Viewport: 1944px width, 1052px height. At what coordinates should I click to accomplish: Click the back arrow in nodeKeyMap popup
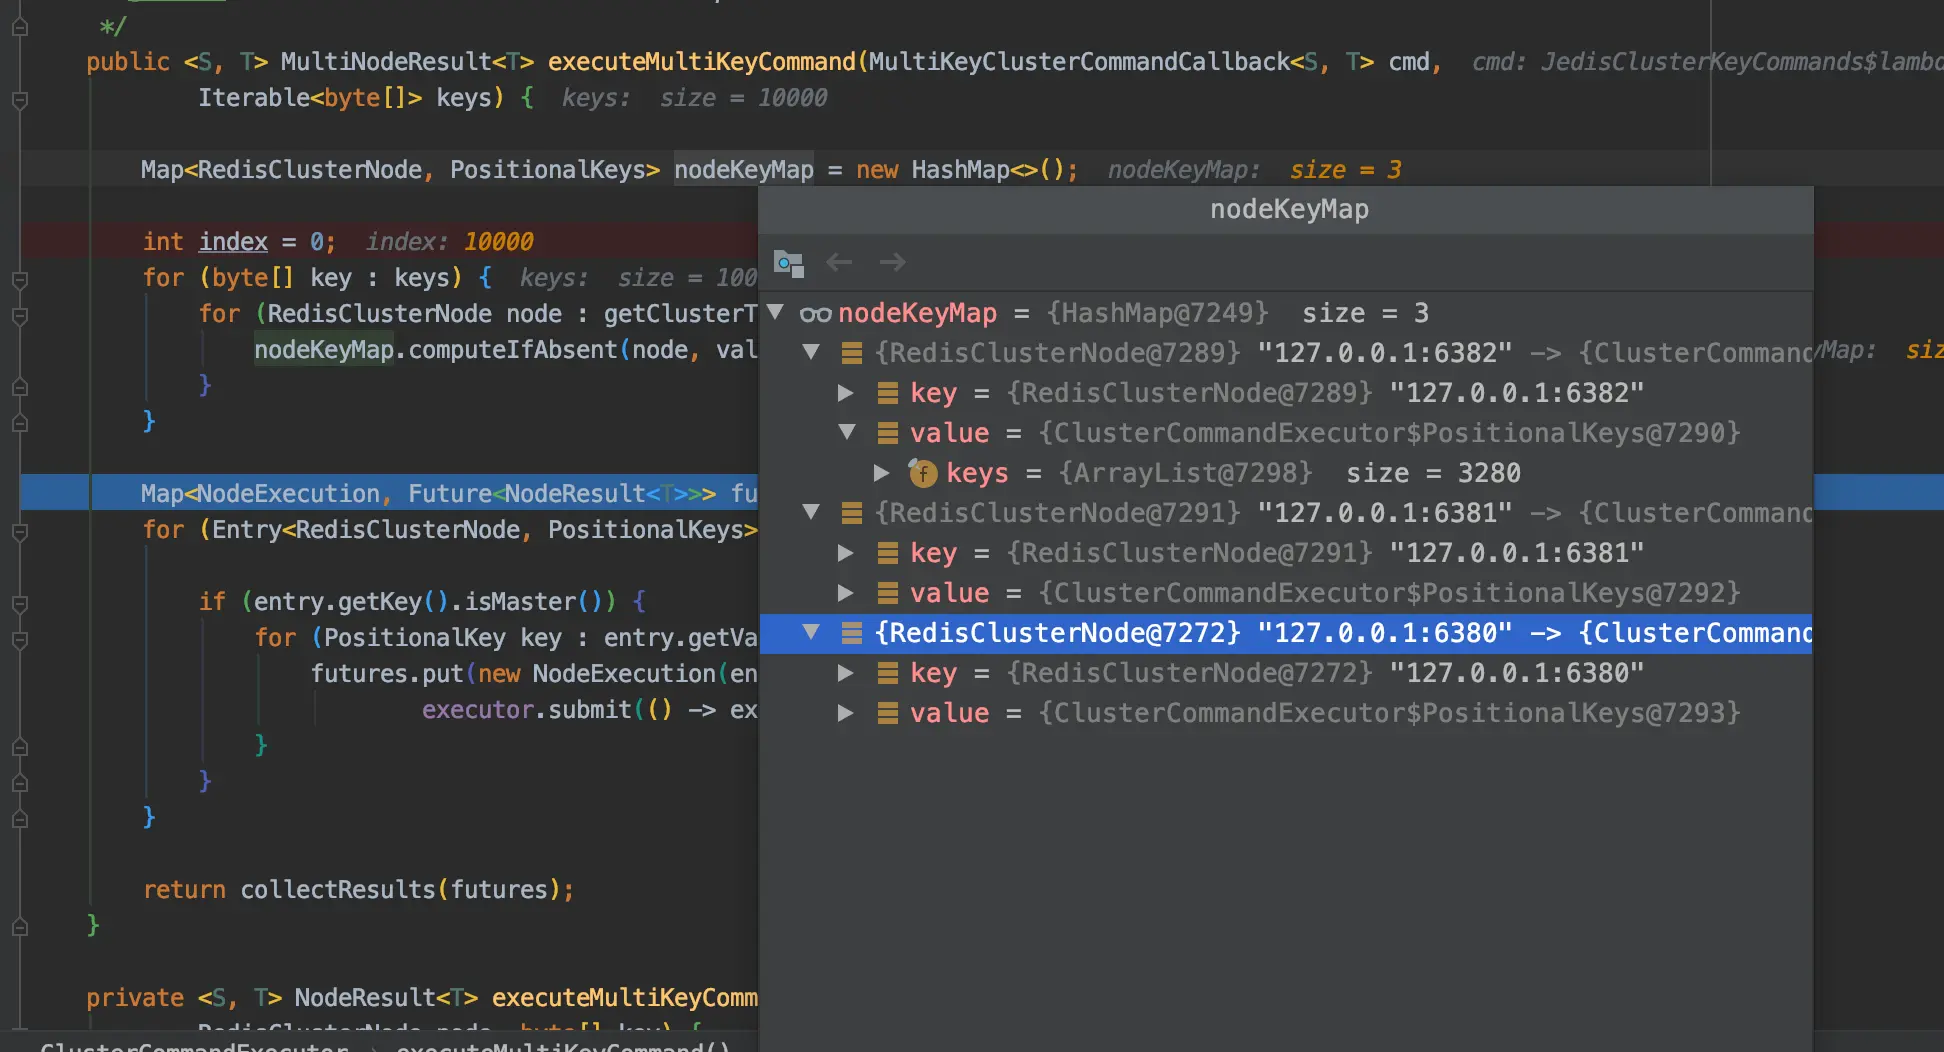[x=839, y=262]
